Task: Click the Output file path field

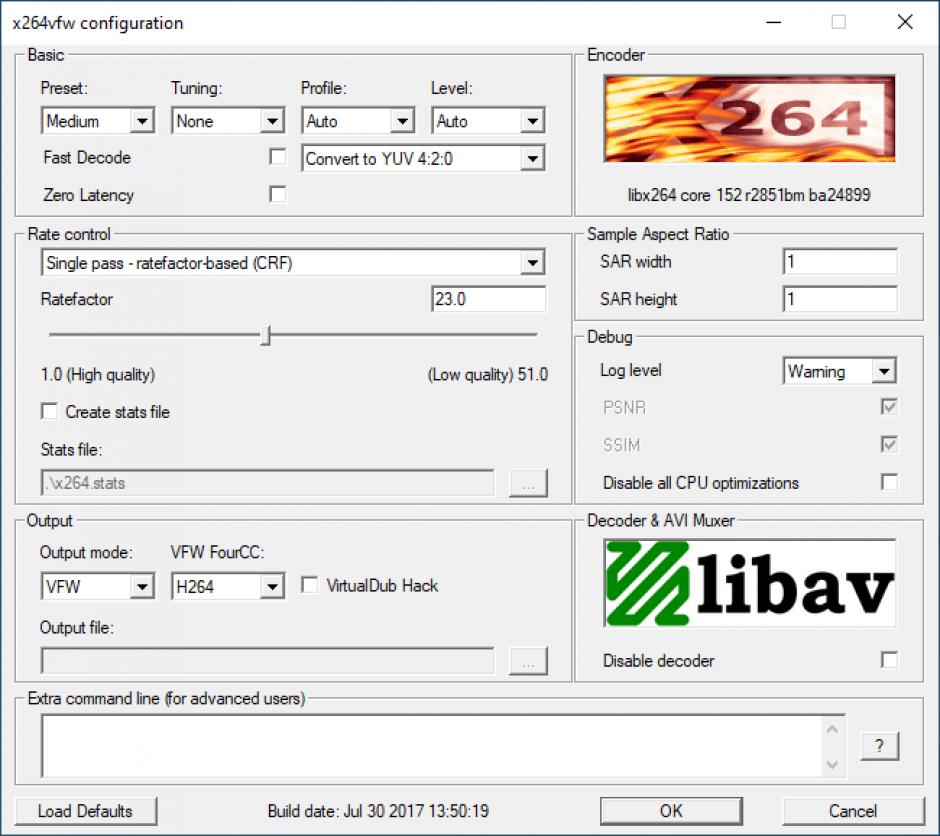Action: coord(268,660)
